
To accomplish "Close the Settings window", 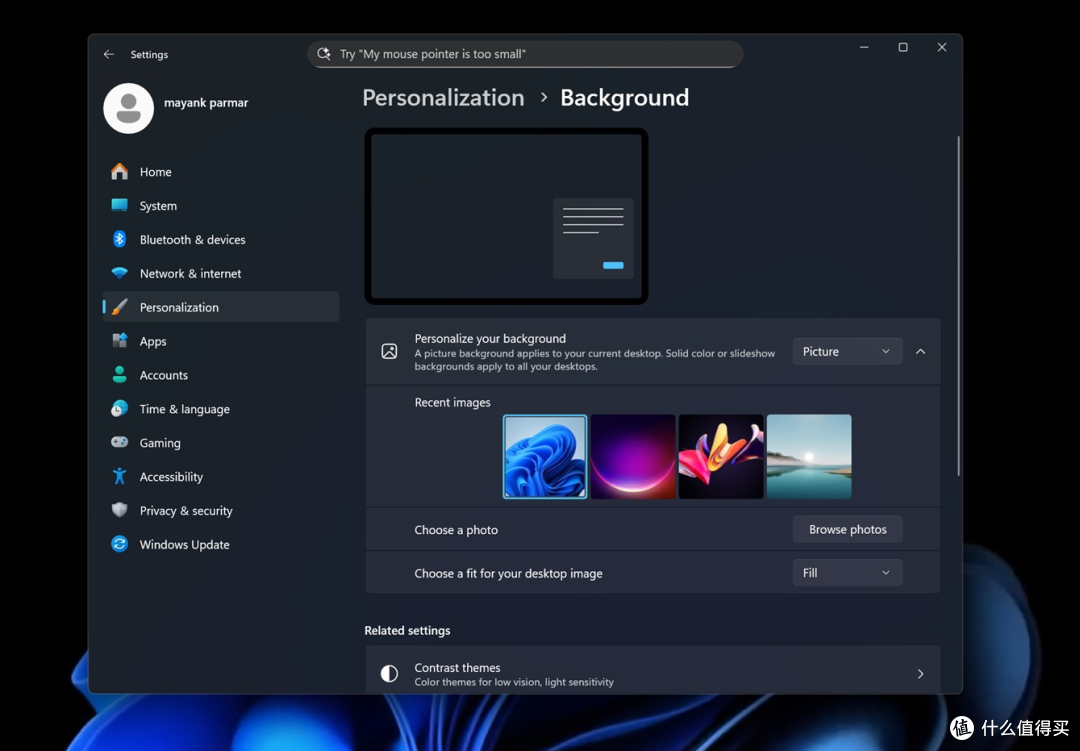I will (942, 47).
